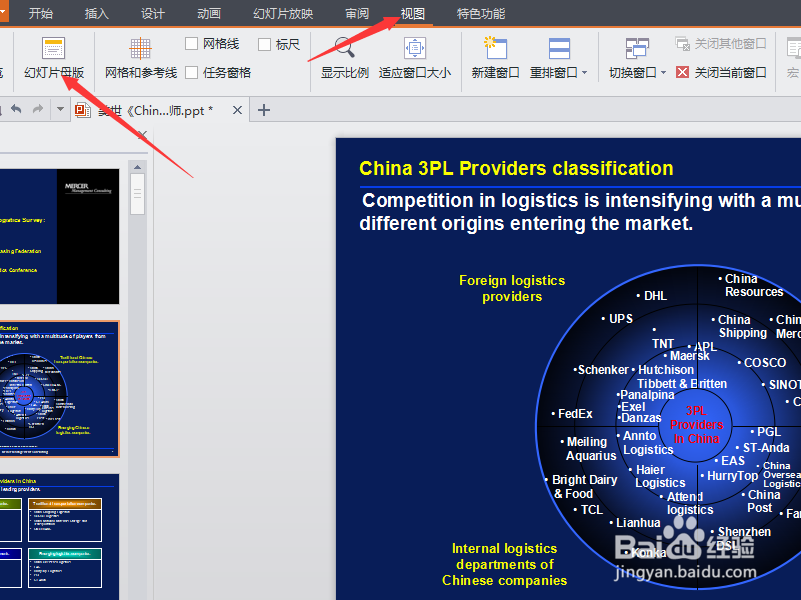Screen dimensions: 801x600
Task: Add a new document tab with plus
Action: pos(264,110)
